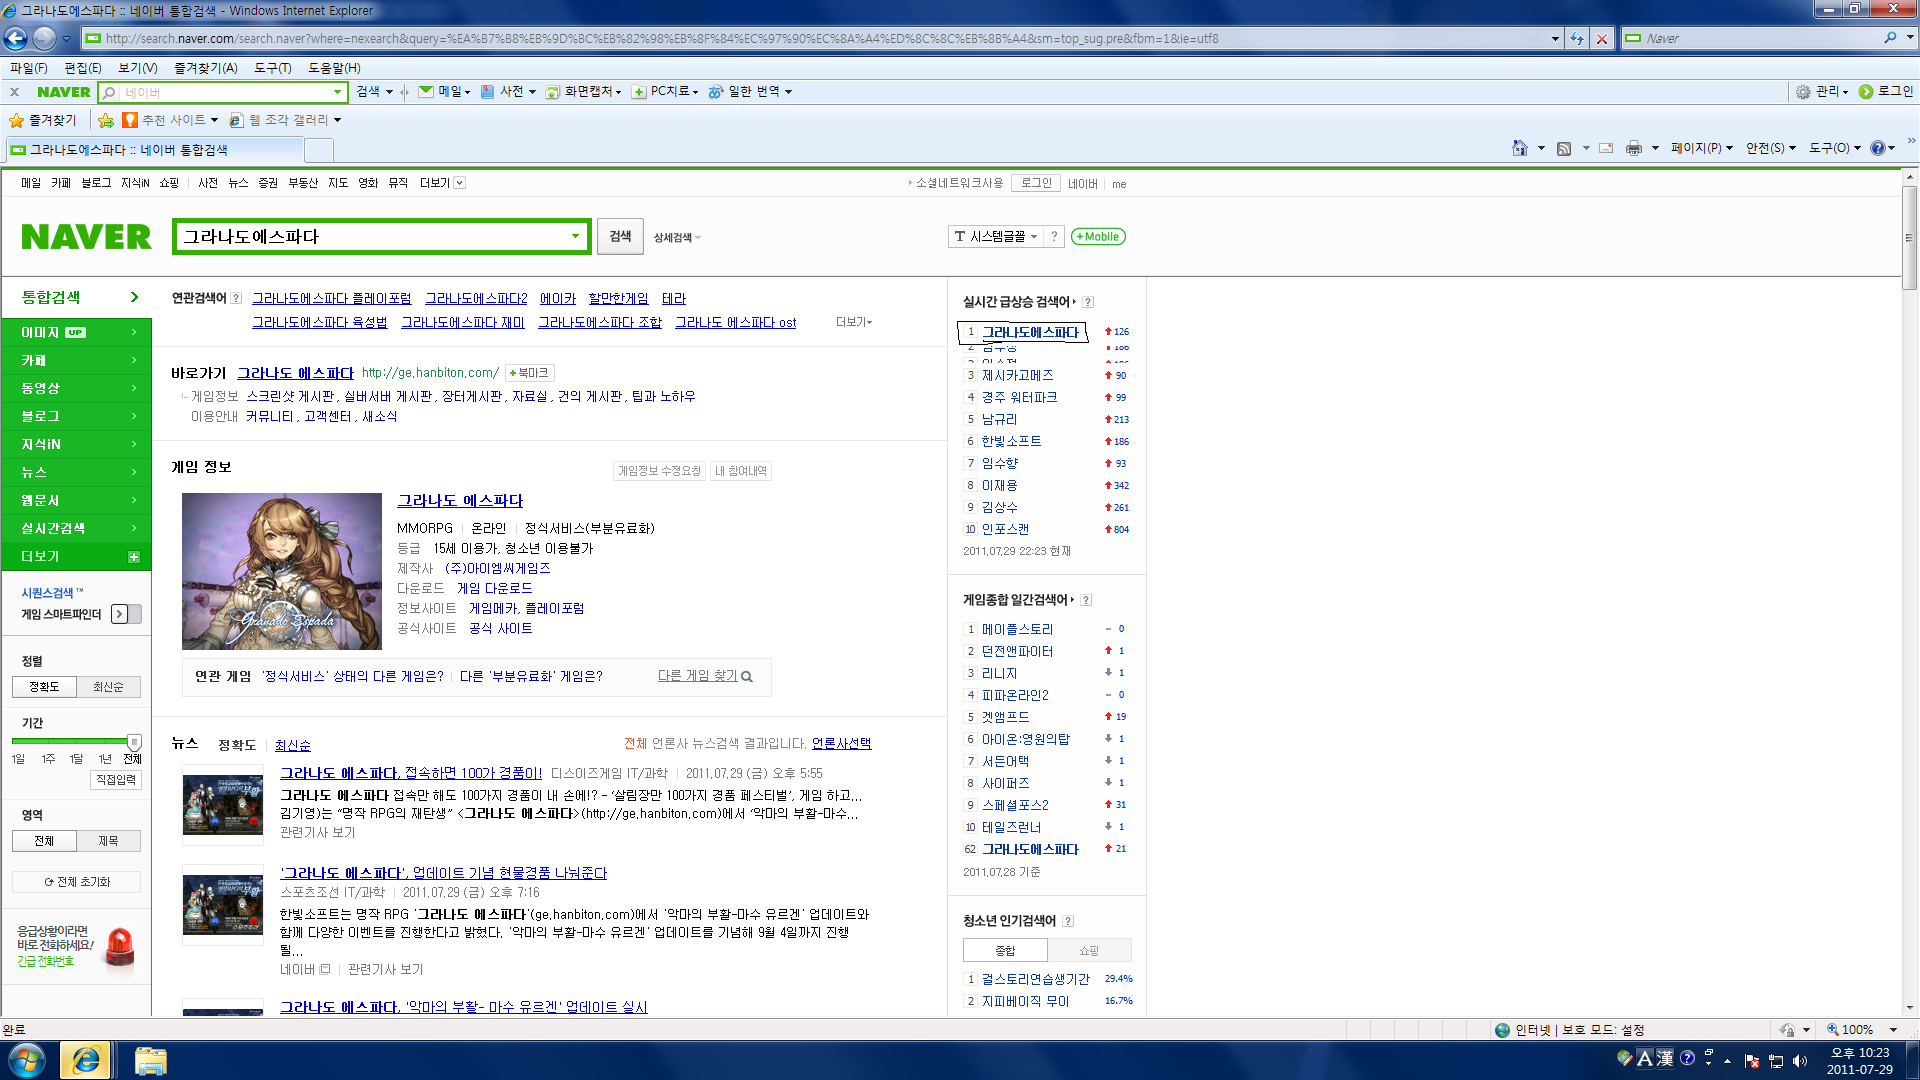Click the Print icon in the command bar

point(1634,148)
